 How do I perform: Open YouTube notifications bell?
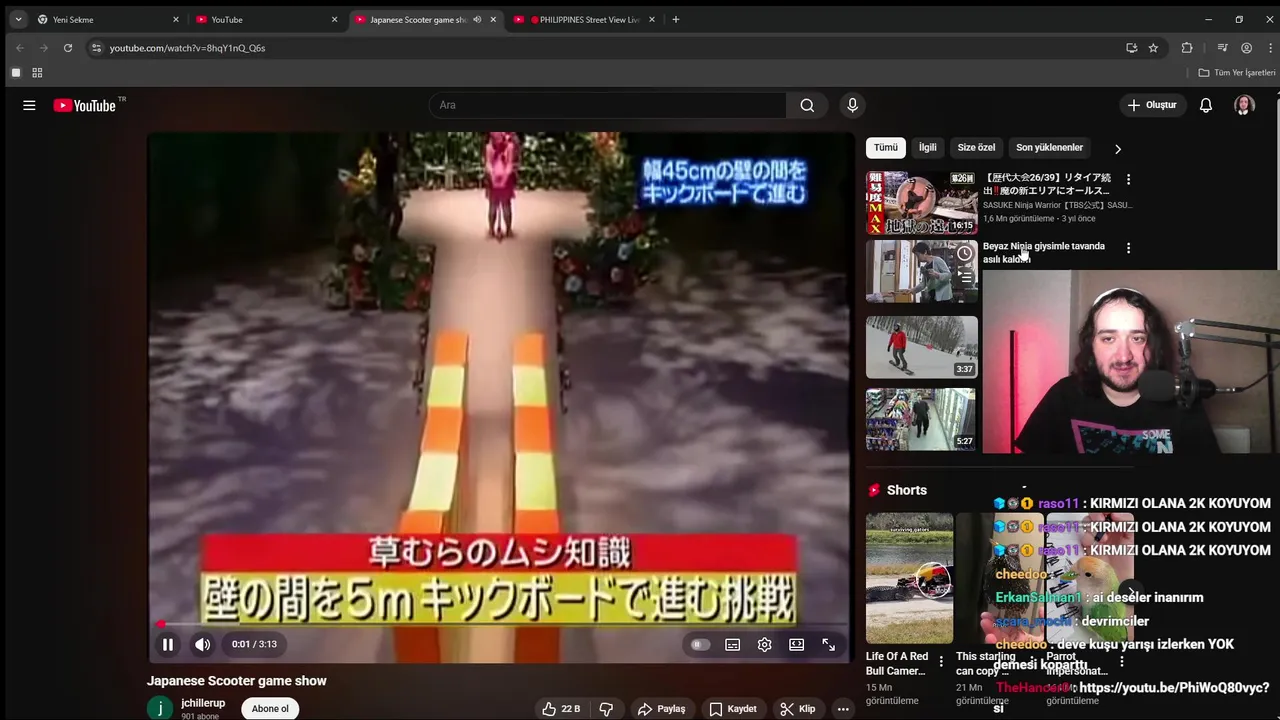pos(1206,105)
